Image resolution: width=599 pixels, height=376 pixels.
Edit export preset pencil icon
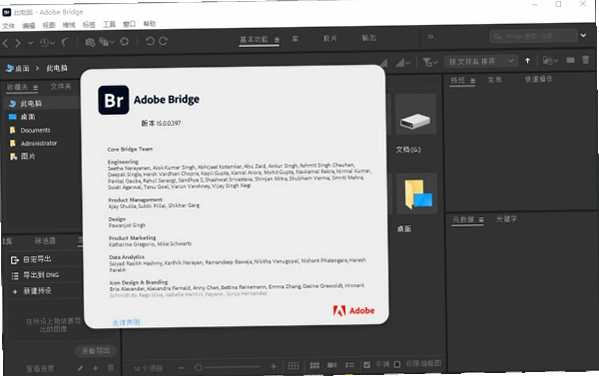(80, 368)
